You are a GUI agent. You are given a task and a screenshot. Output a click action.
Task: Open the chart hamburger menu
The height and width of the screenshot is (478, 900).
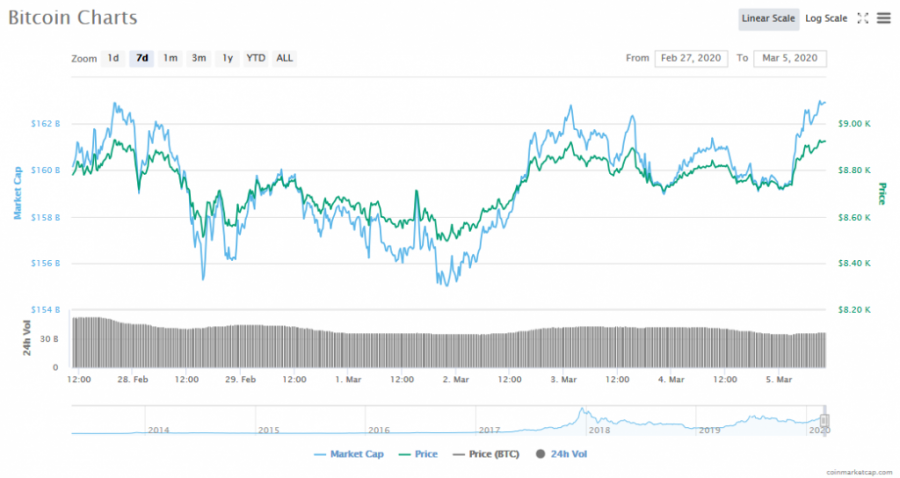pos(883,18)
